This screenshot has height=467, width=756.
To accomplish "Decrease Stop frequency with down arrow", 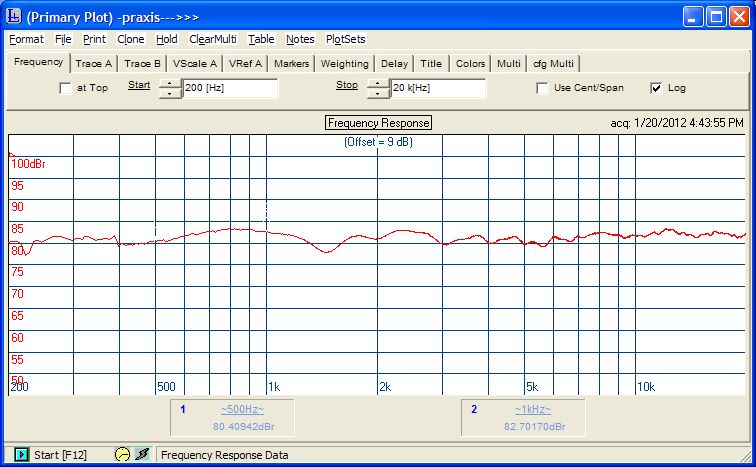I will point(378,93).
